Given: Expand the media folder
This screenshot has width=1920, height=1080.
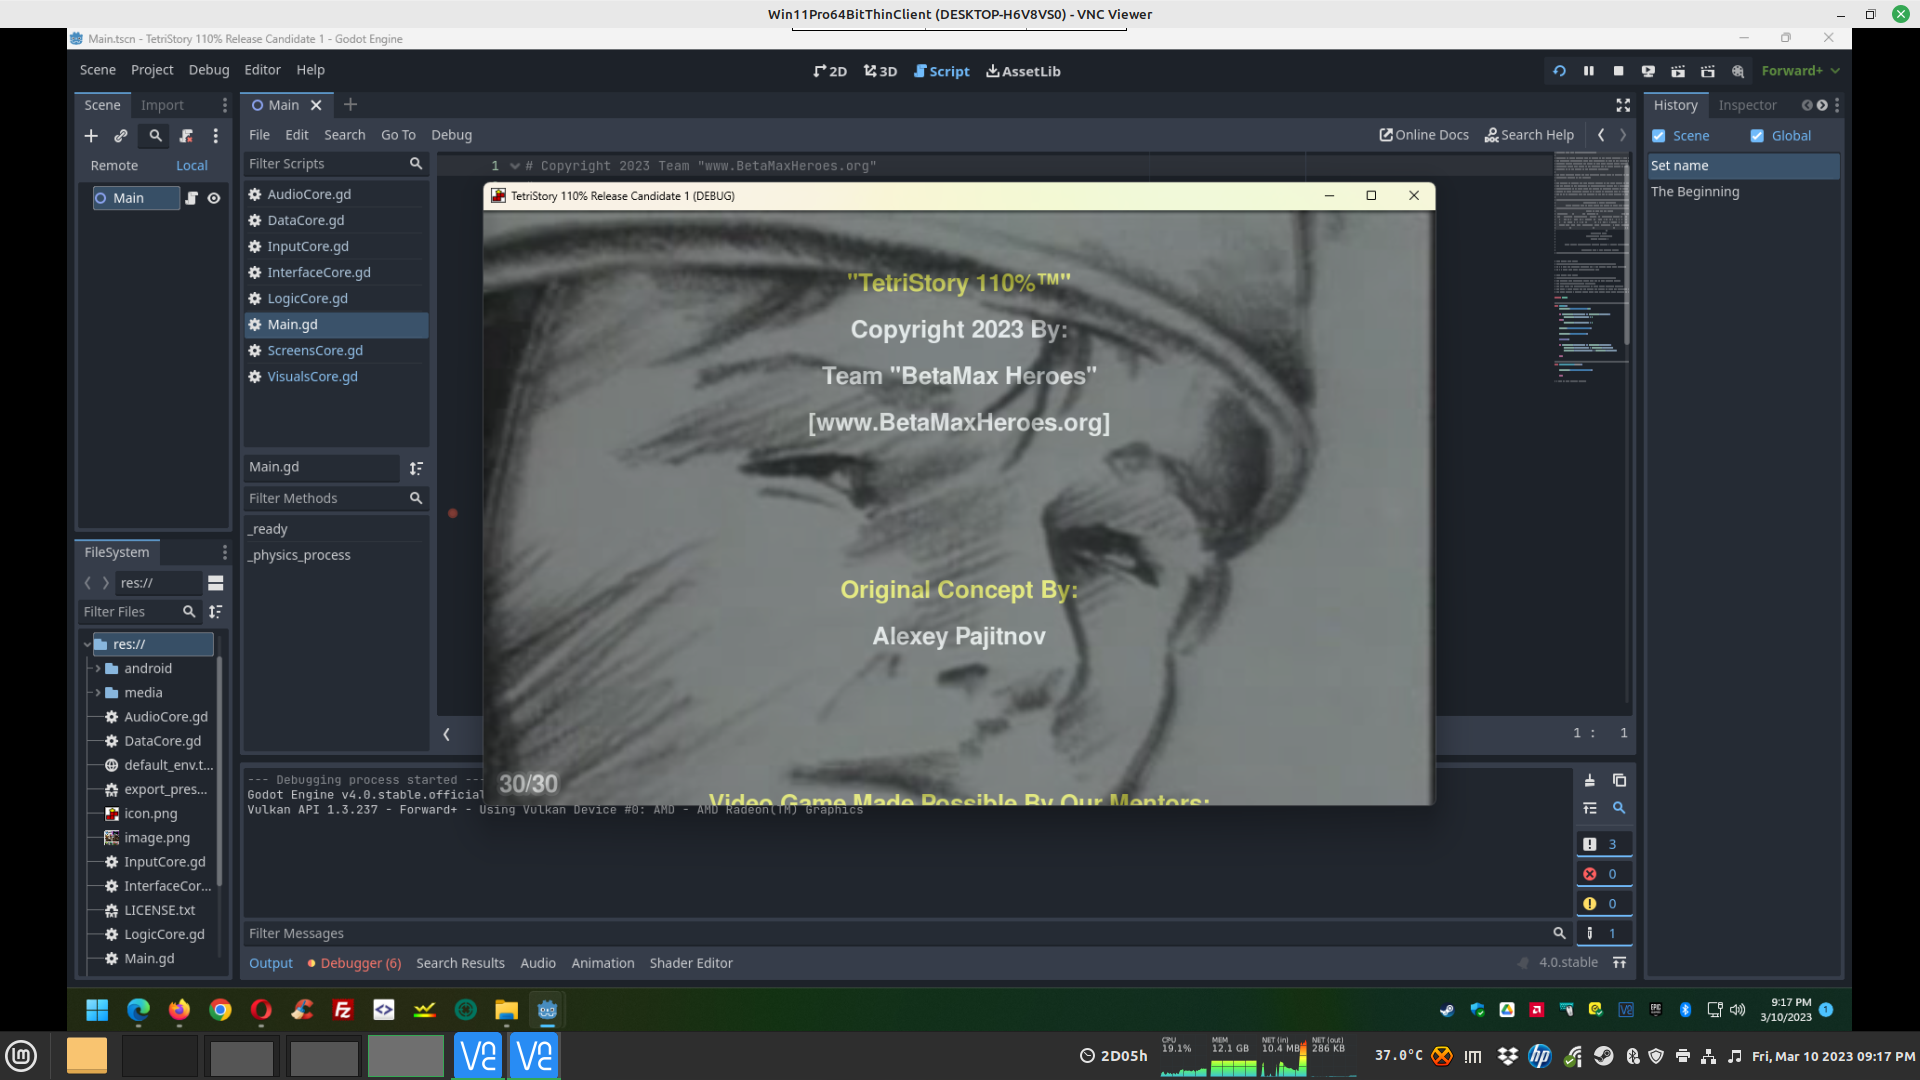Looking at the screenshot, I should [x=98, y=693].
